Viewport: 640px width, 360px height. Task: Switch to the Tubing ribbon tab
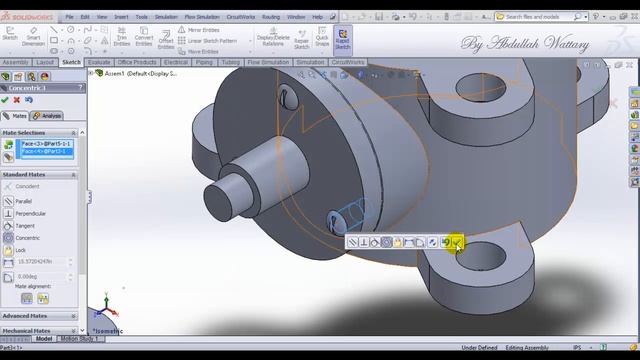(230, 62)
